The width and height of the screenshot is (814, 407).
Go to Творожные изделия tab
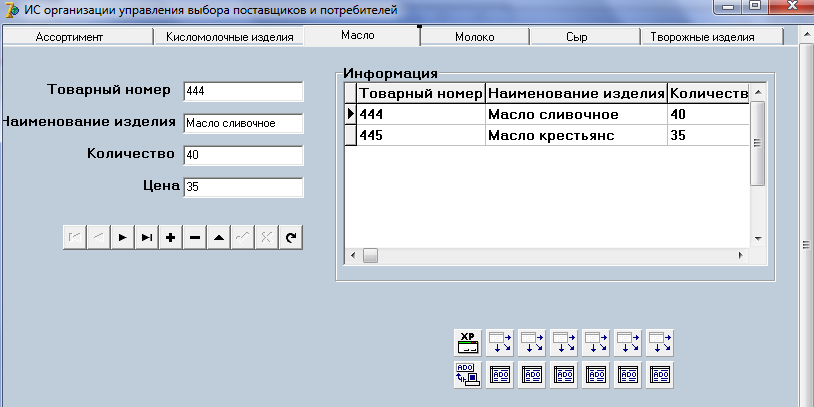711,37
